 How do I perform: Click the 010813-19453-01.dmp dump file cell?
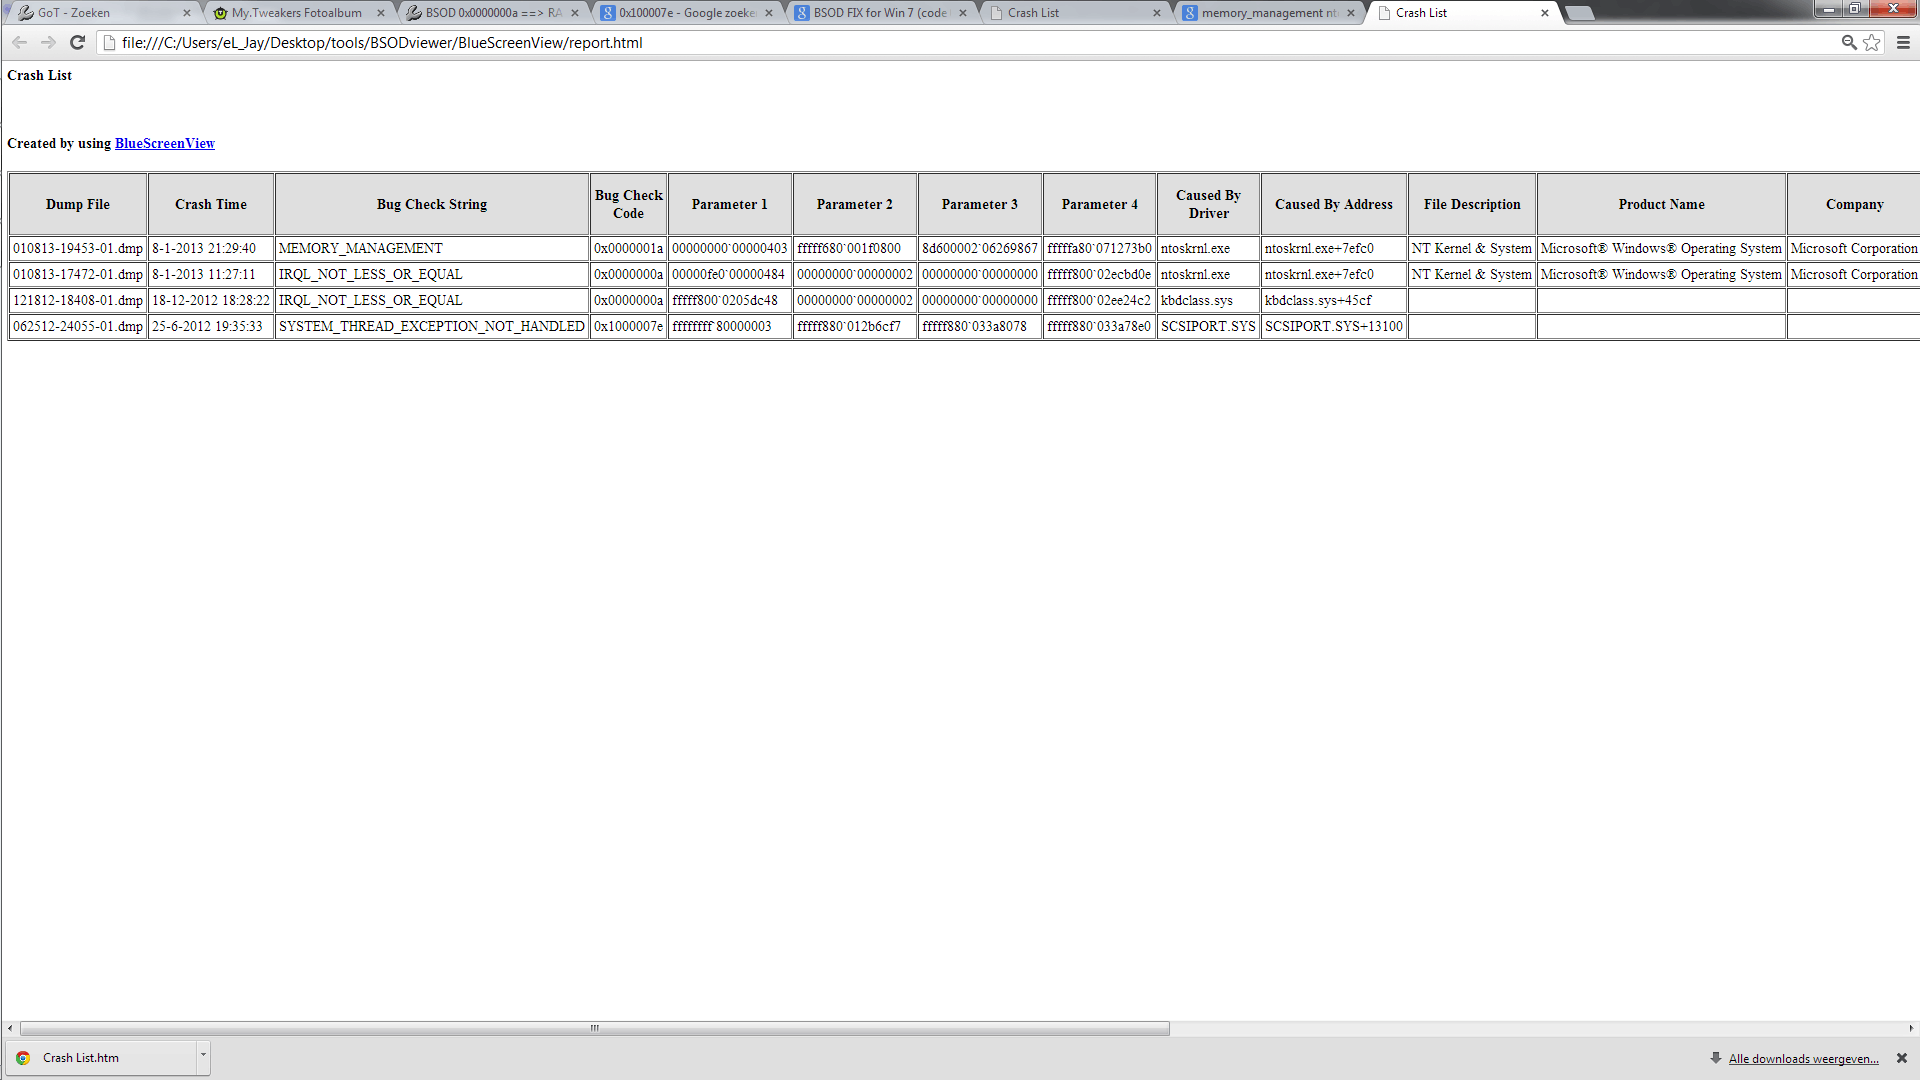[78, 248]
